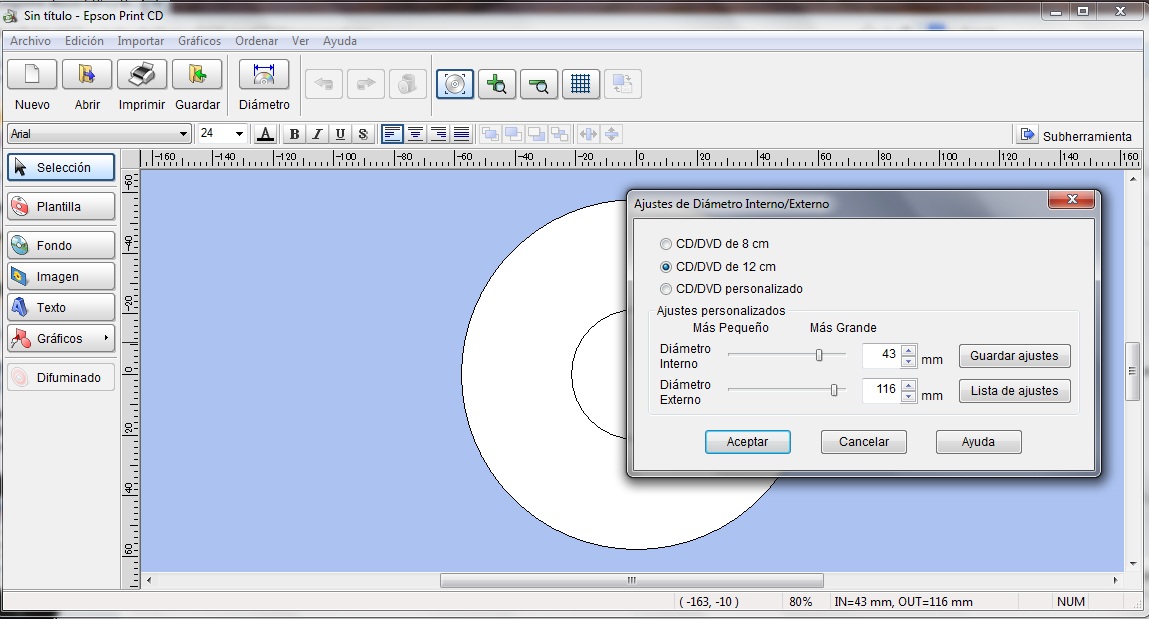Image resolution: width=1149 pixels, height=619 pixels.
Task: Increase Diámetro Externo with up arrow
Action: pos(909,385)
